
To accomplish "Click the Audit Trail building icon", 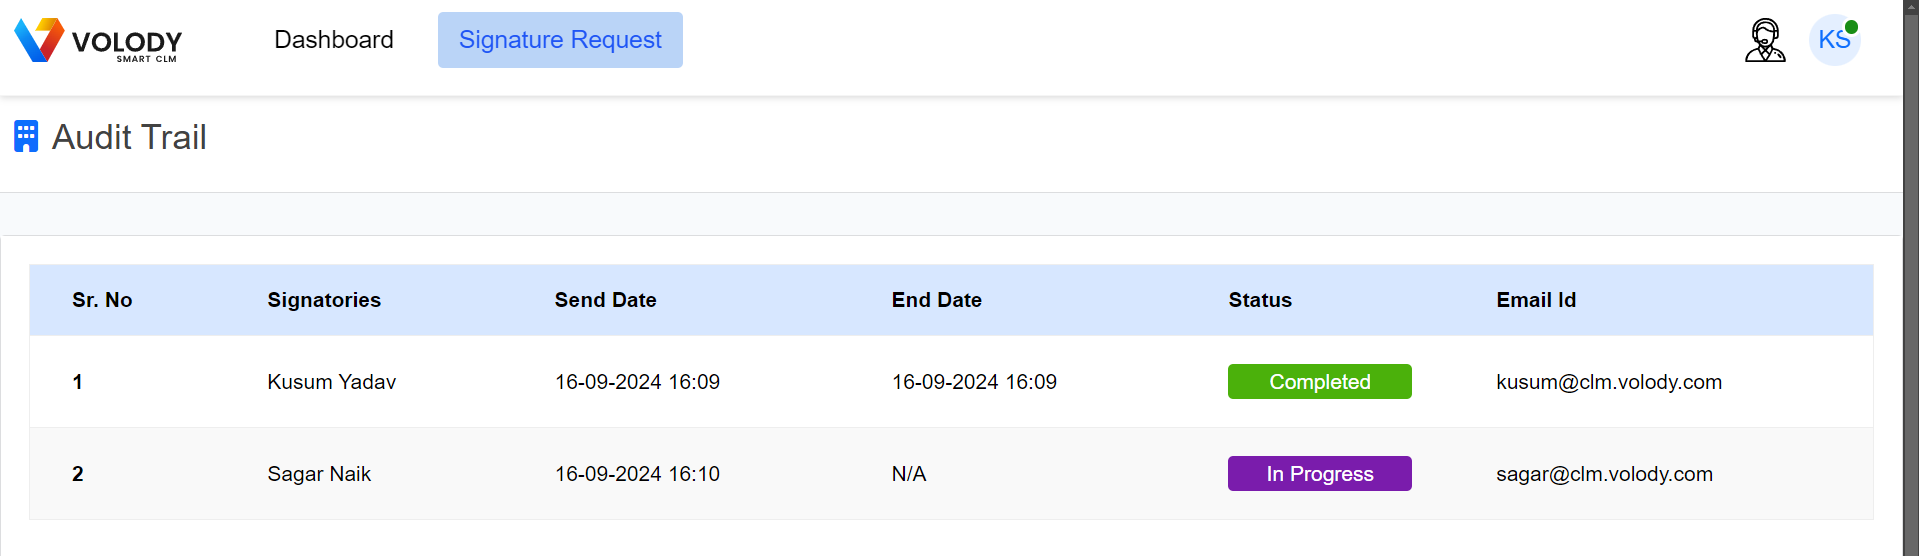I will [26, 136].
